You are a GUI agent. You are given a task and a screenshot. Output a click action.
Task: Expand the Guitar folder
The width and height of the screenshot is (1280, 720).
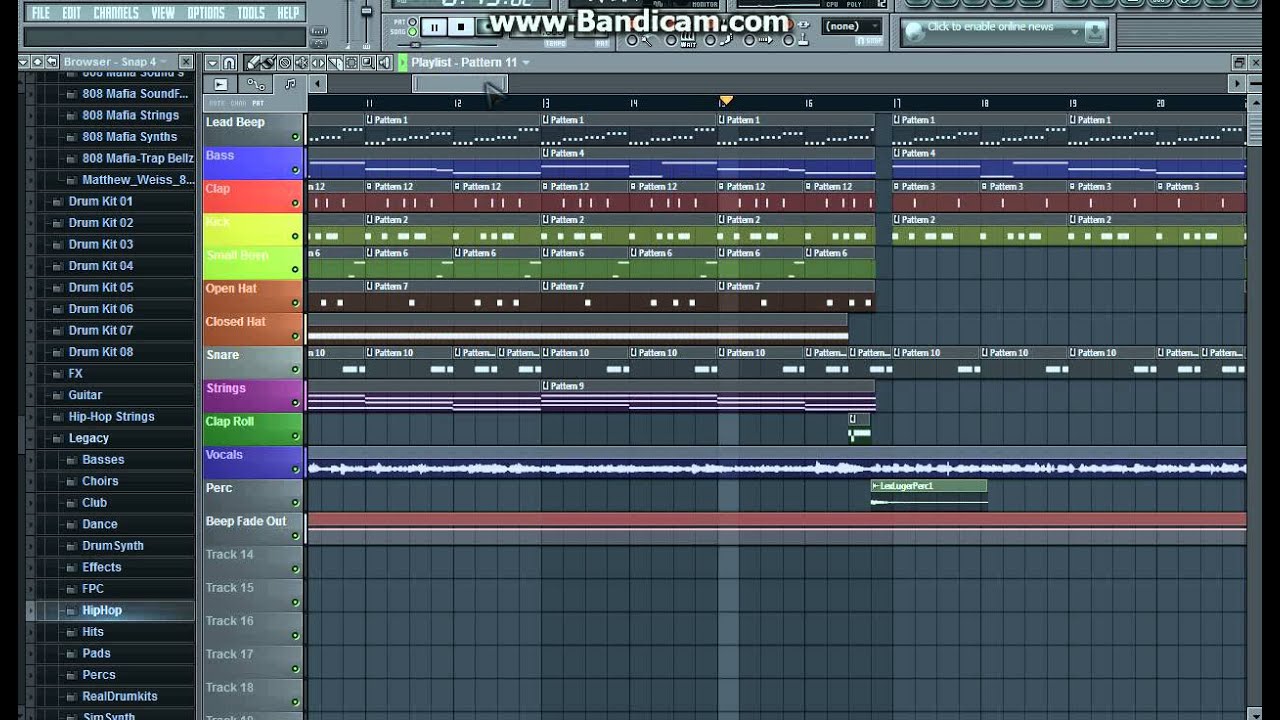[85, 395]
